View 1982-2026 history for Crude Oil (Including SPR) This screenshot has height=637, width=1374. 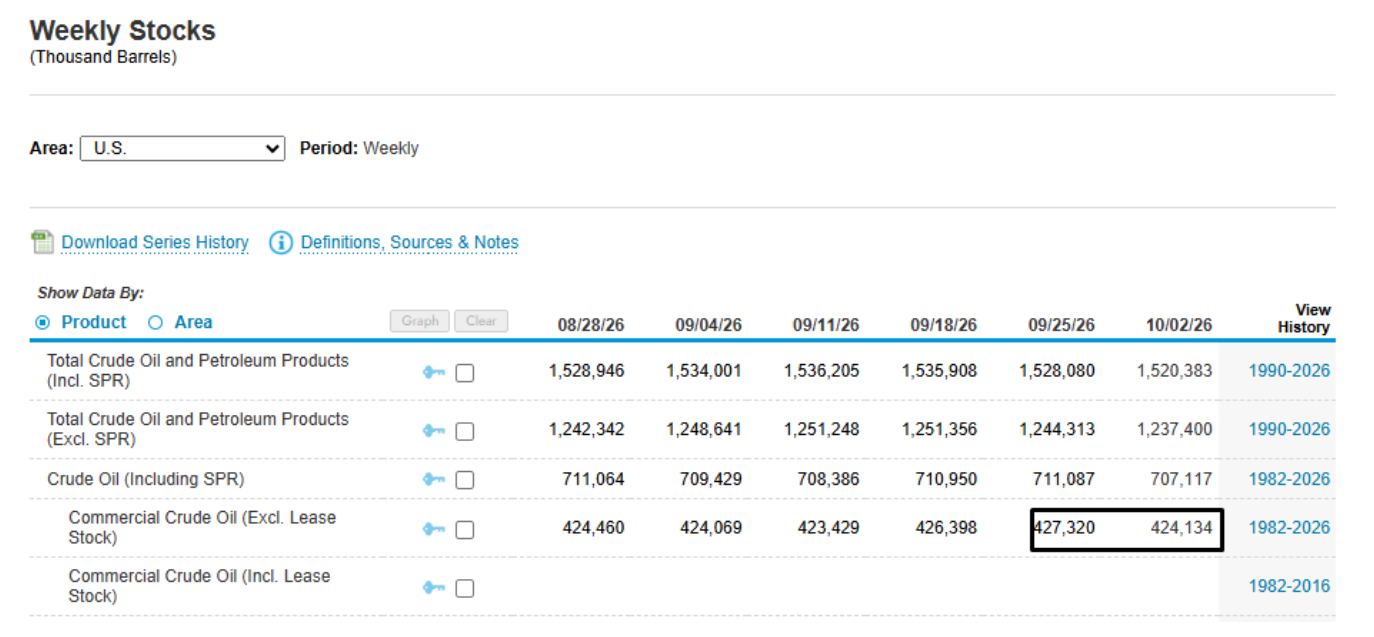(1289, 479)
